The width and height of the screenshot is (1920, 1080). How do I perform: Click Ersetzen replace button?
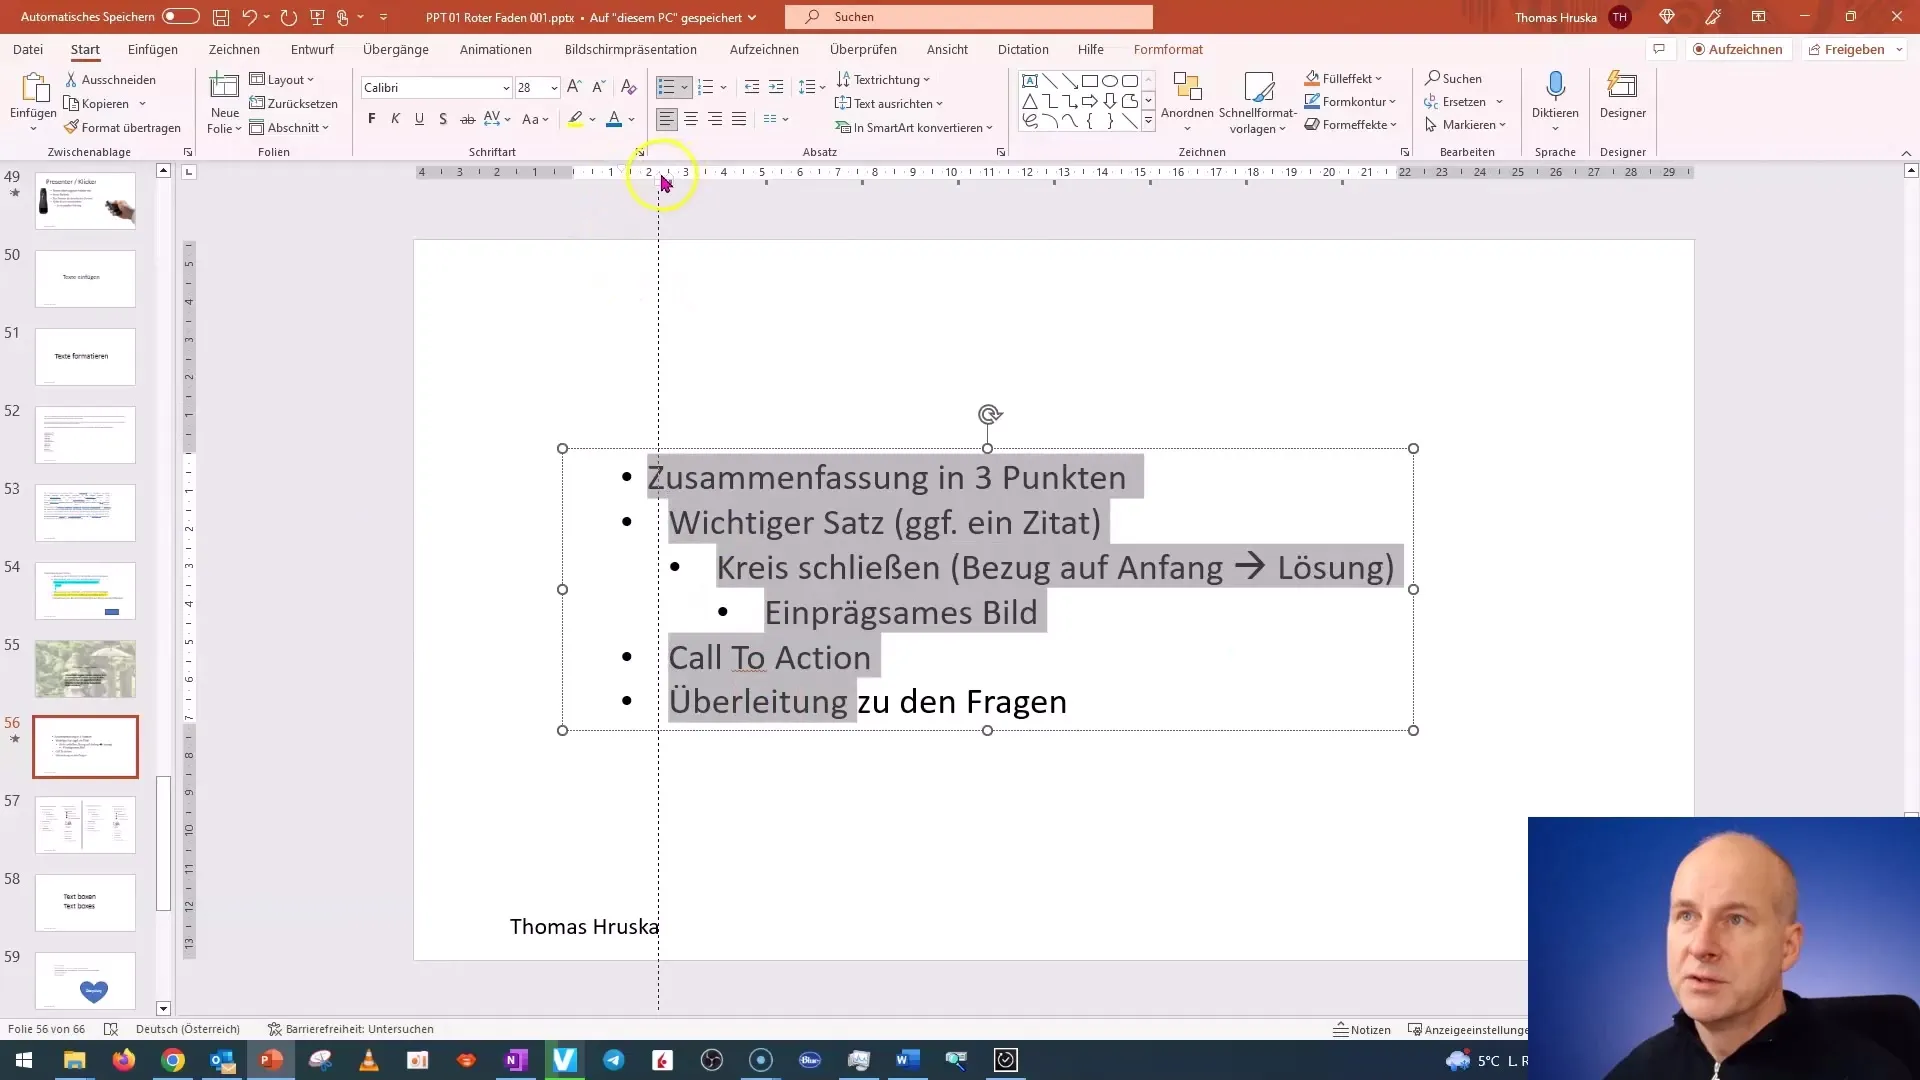(1456, 101)
